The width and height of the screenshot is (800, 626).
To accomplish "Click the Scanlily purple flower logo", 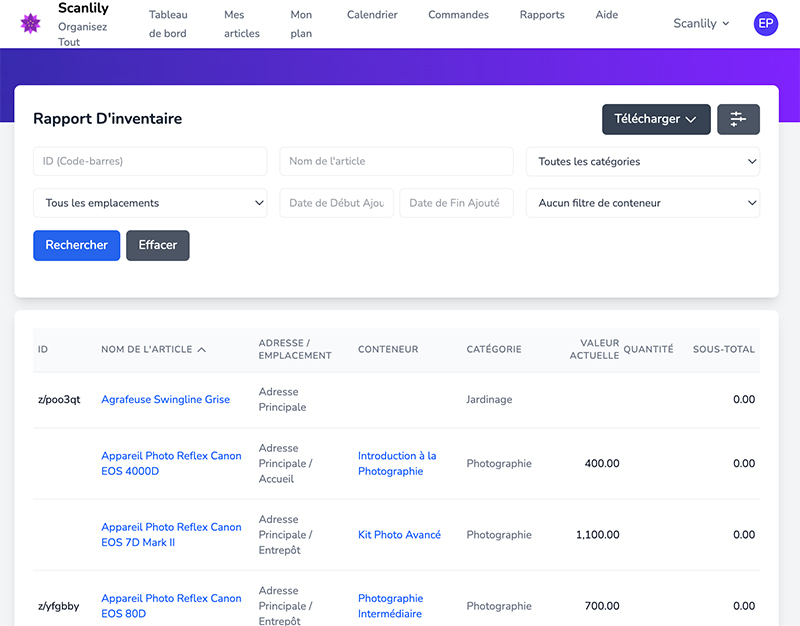I will (30, 23).
